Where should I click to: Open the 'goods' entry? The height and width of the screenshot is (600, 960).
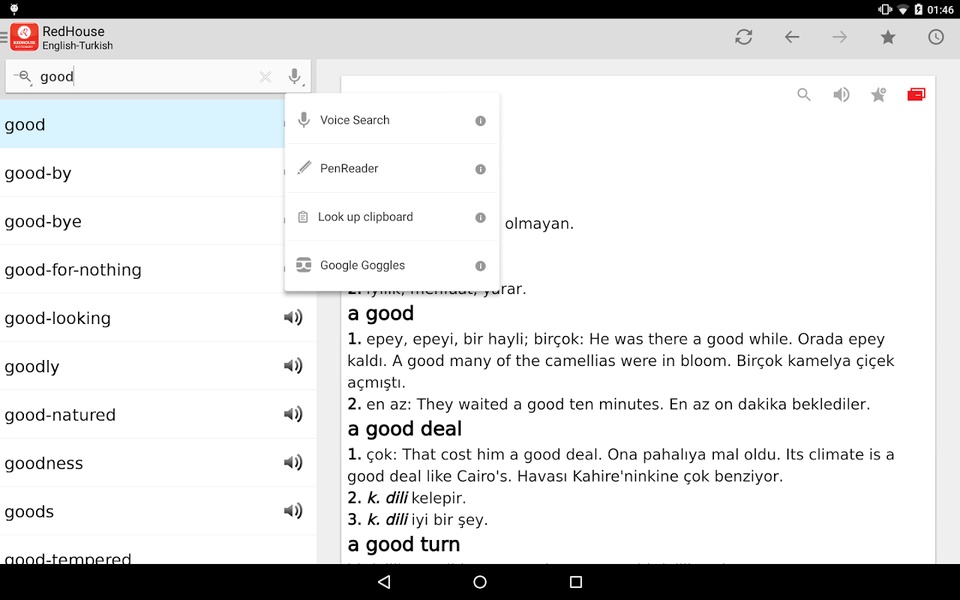[x=158, y=511]
